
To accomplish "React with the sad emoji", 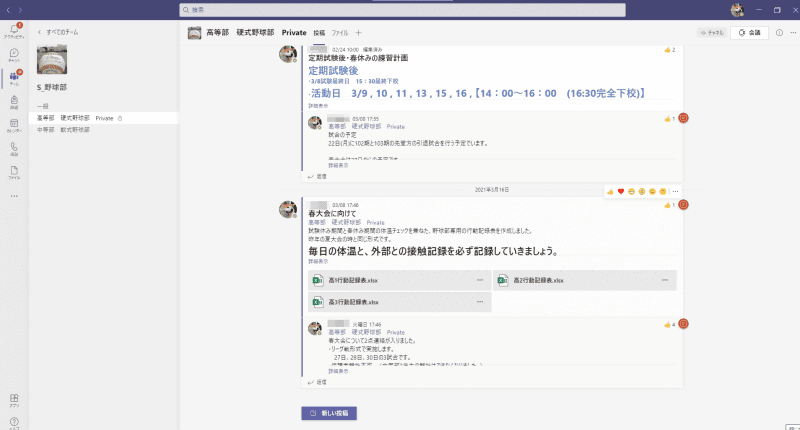I will [x=652, y=191].
